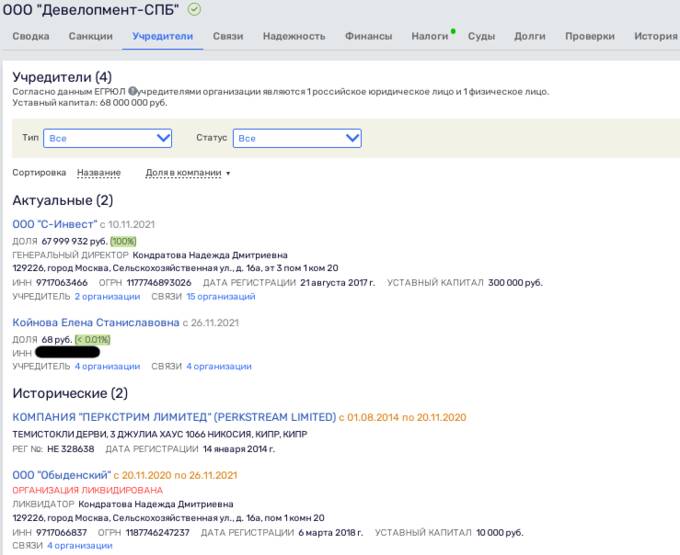The width and height of the screenshot is (680, 555).
Task: Switch to the Санкции tab
Action: point(91,36)
